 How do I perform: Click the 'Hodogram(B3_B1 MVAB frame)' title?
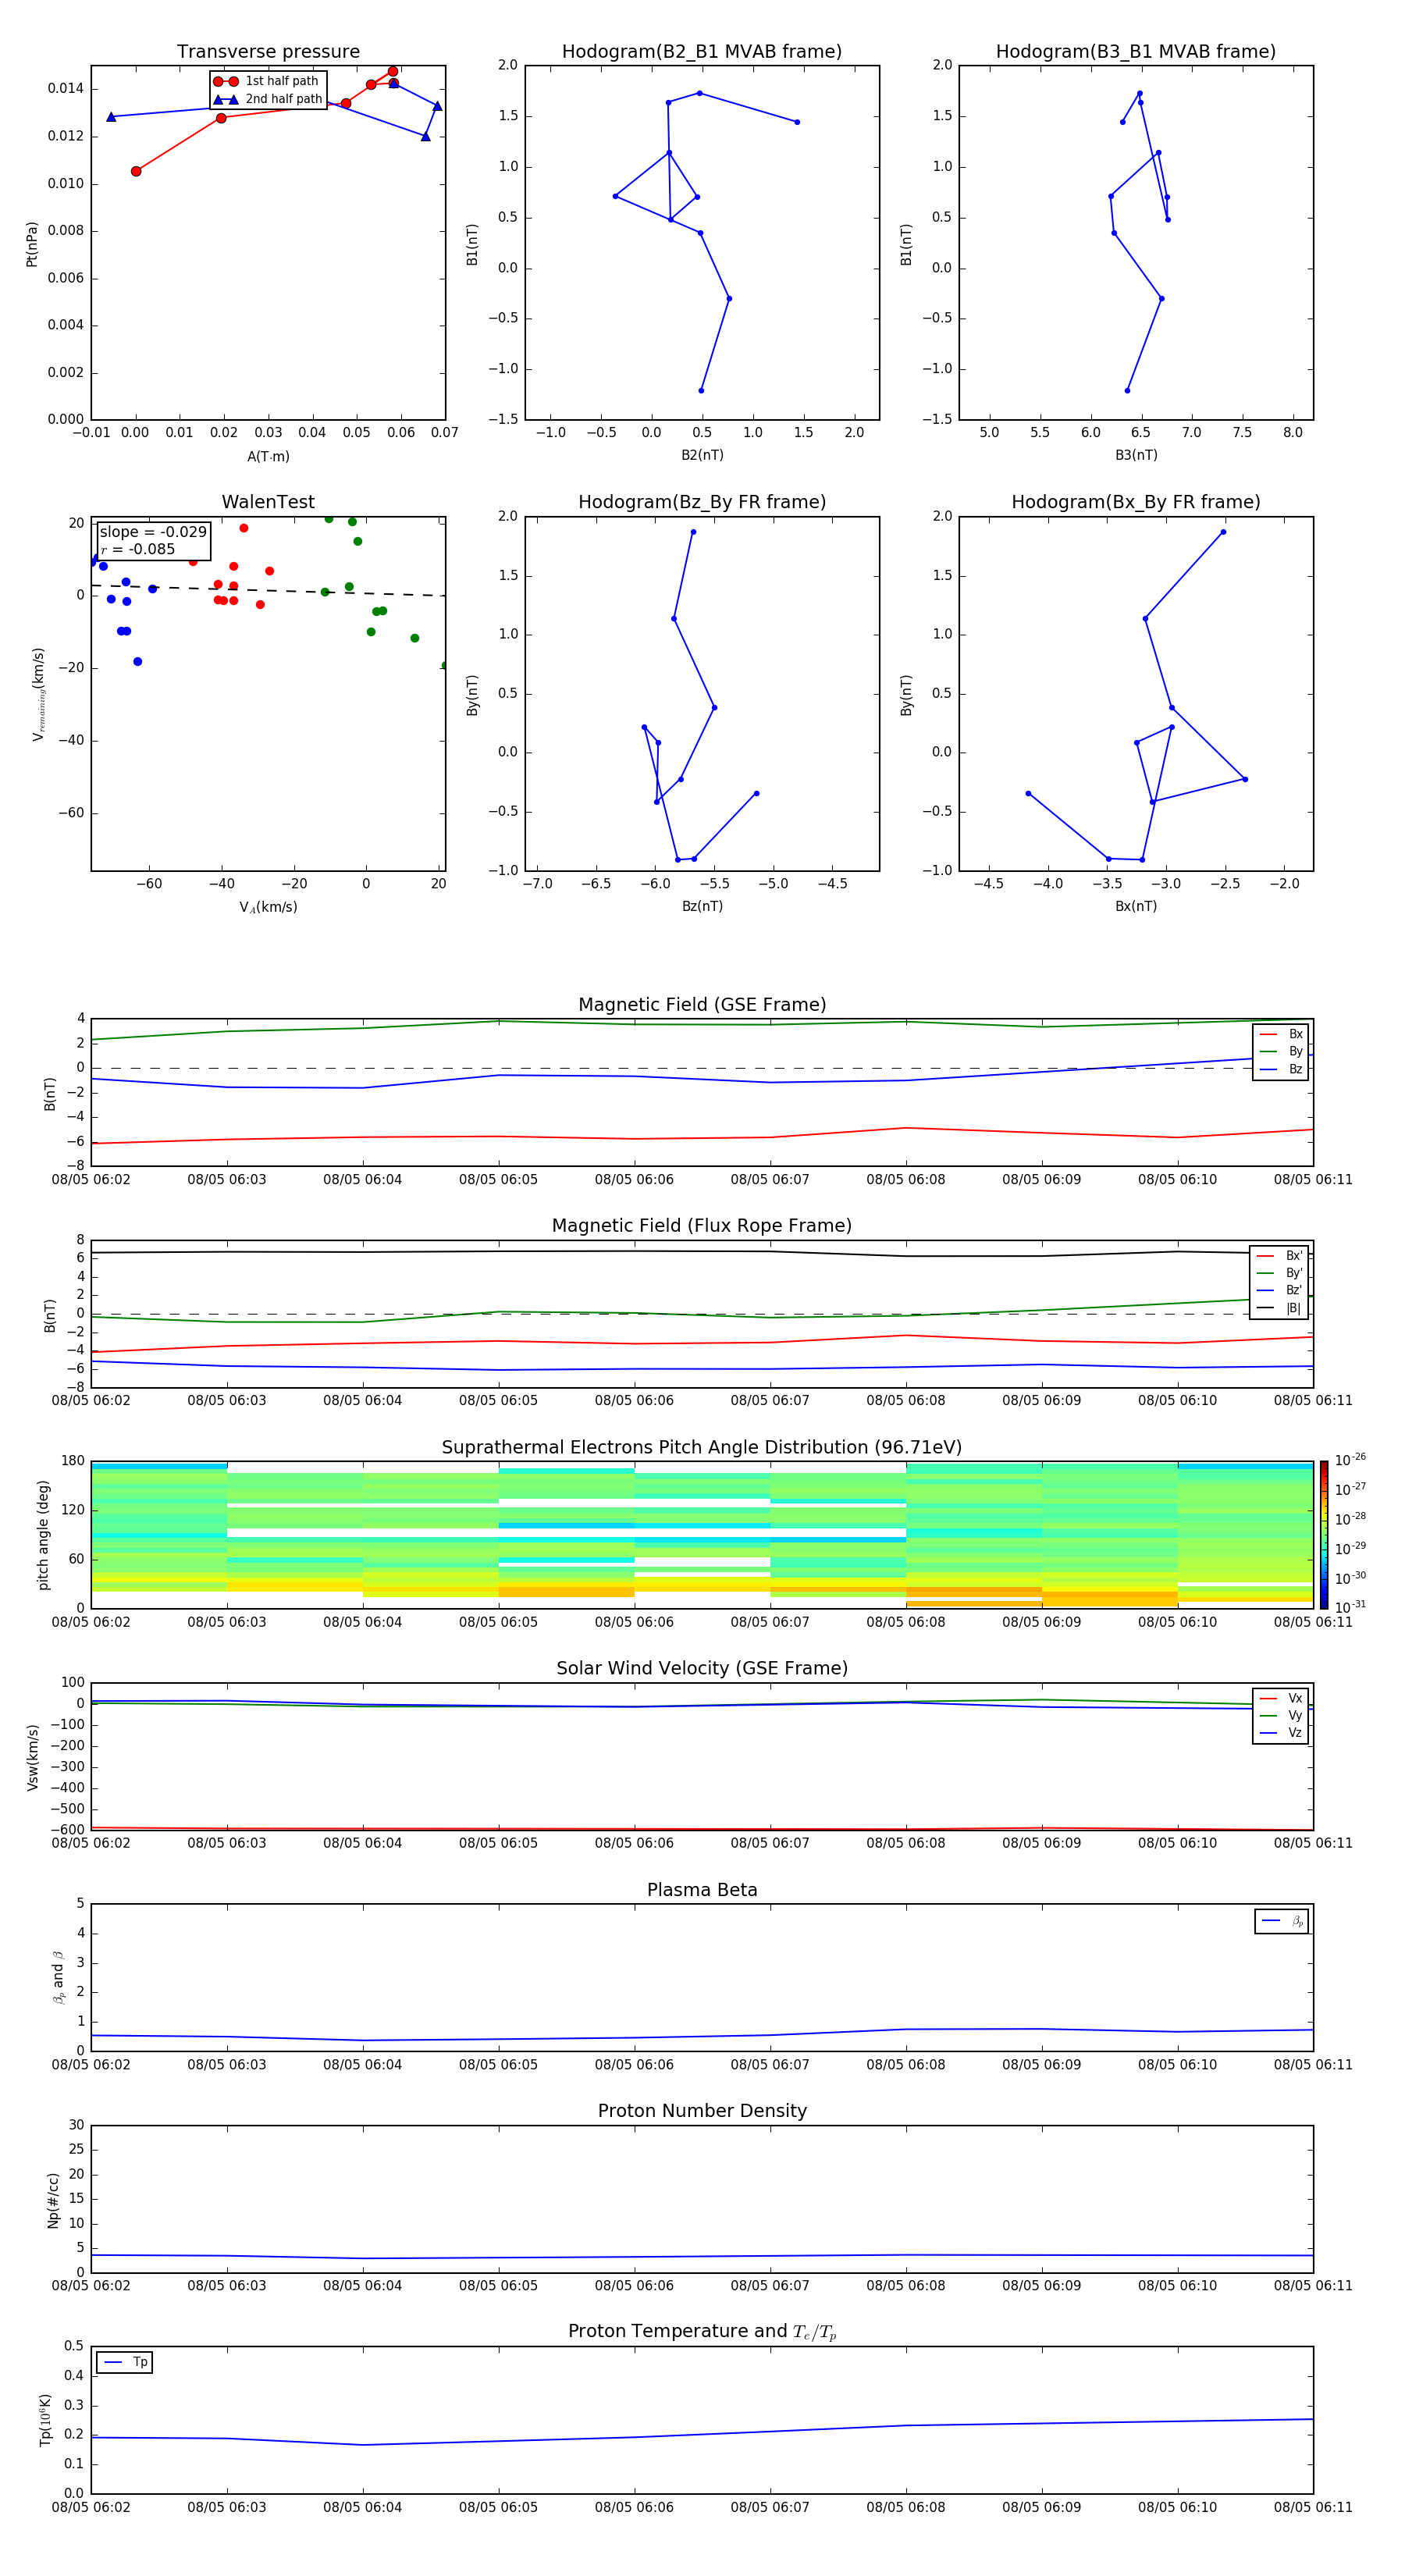(x=1136, y=52)
